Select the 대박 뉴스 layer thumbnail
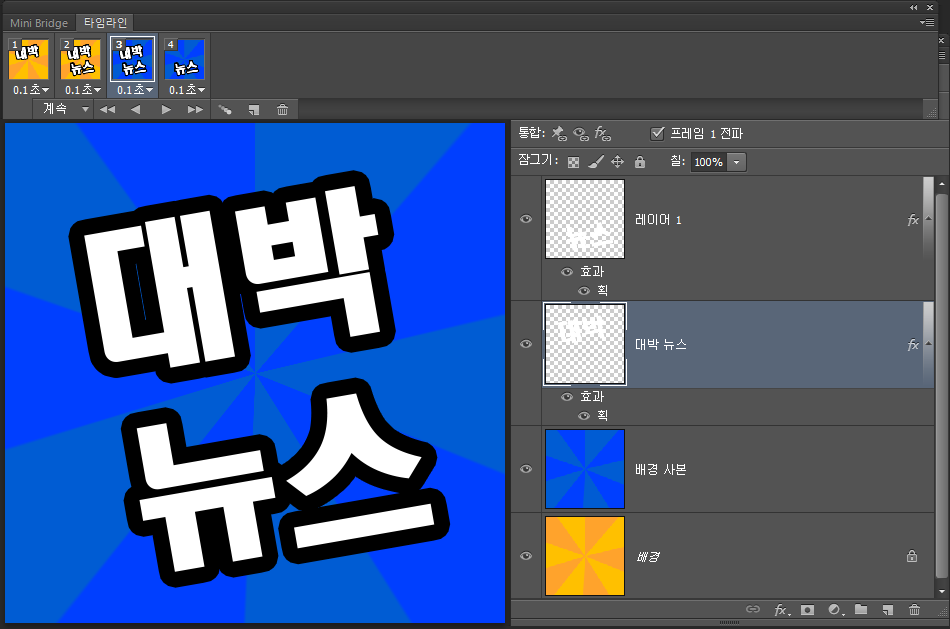Screen dimensions: 950x629 [x=585, y=344]
